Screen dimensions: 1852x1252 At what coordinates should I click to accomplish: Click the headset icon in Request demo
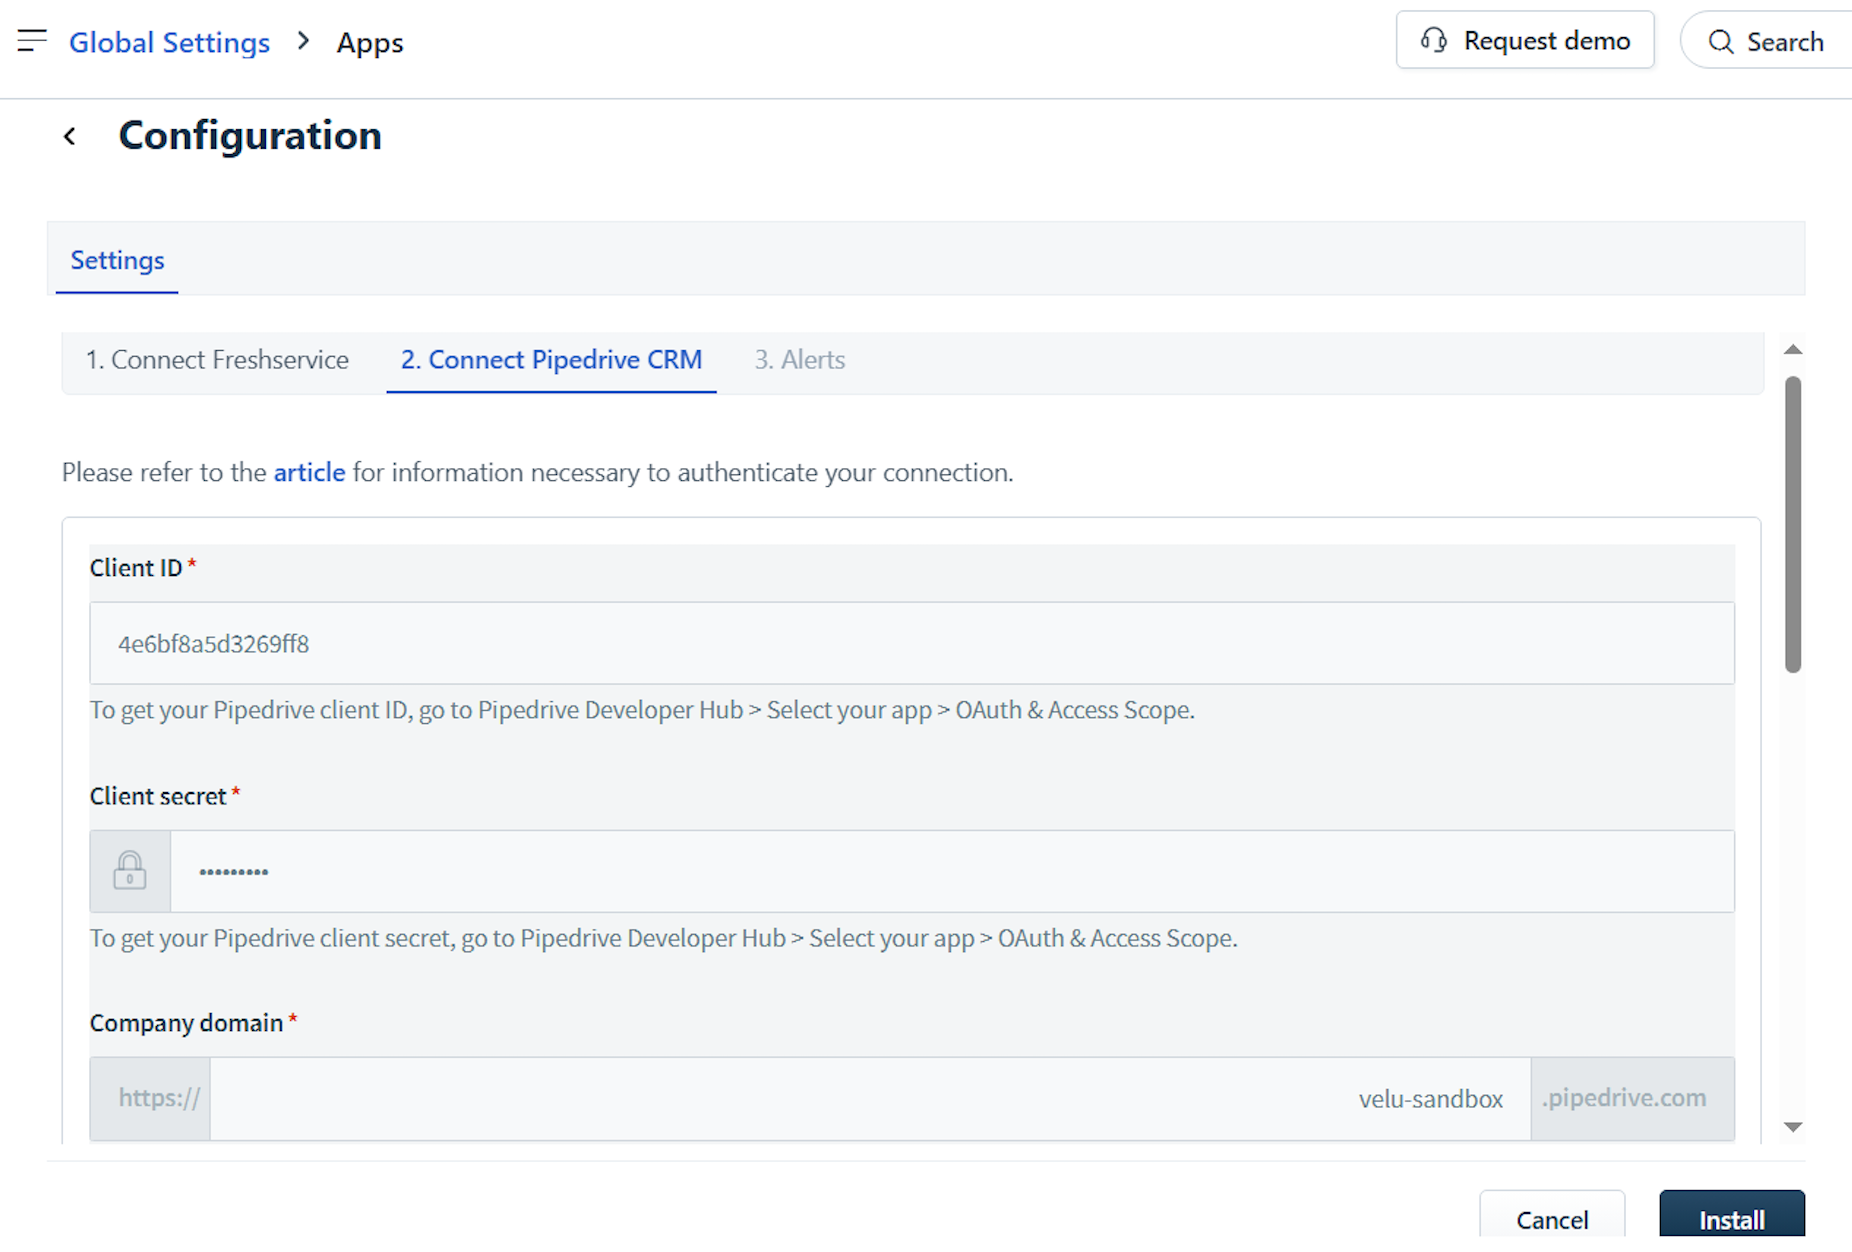1433,40
